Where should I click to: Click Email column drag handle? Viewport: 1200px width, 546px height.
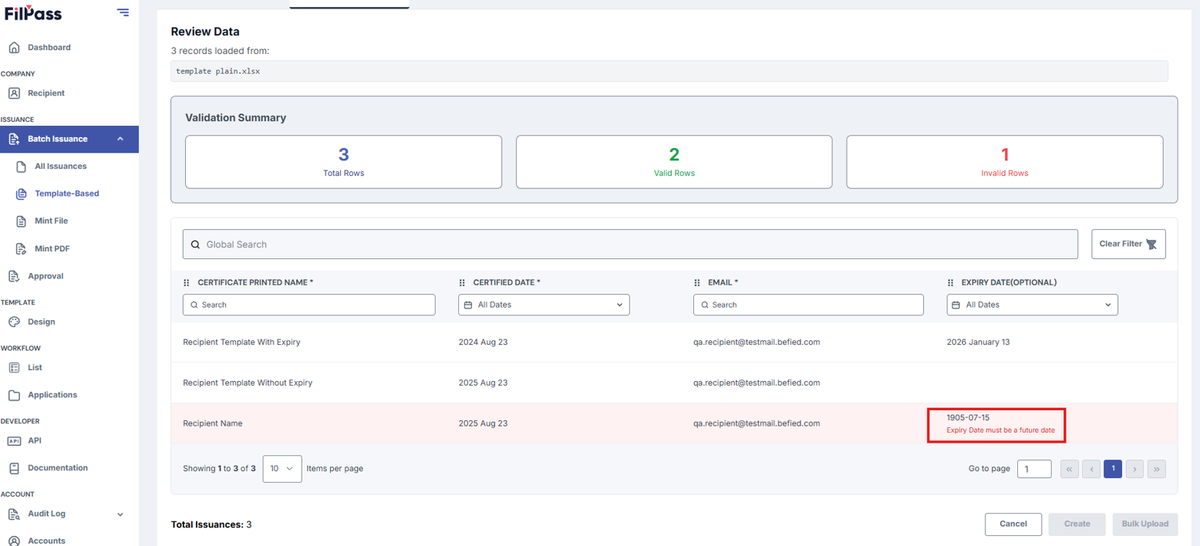698,283
